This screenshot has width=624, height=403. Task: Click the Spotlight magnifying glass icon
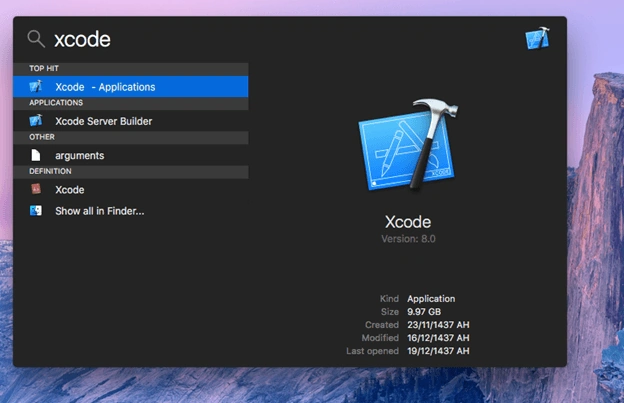click(36, 39)
